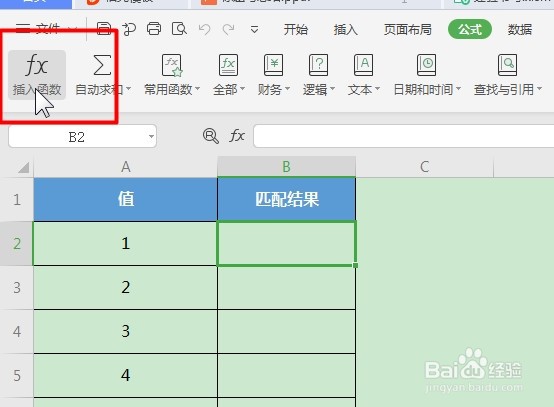Switch to the Page Layout (页面布局) tab
Viewport: 554px width, 407px height.
tap(408, 29)
